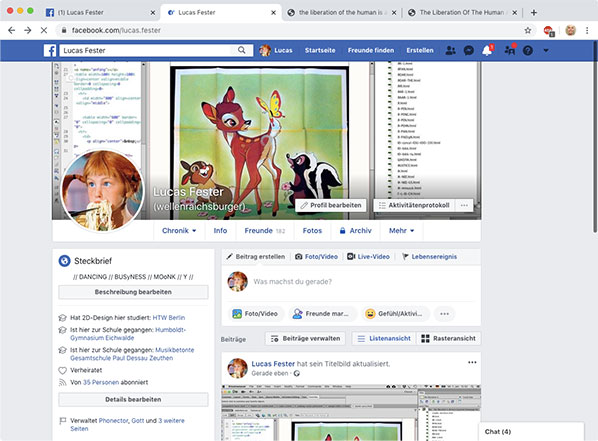Open the 35 Personen followers link

(x=101, y=382)
